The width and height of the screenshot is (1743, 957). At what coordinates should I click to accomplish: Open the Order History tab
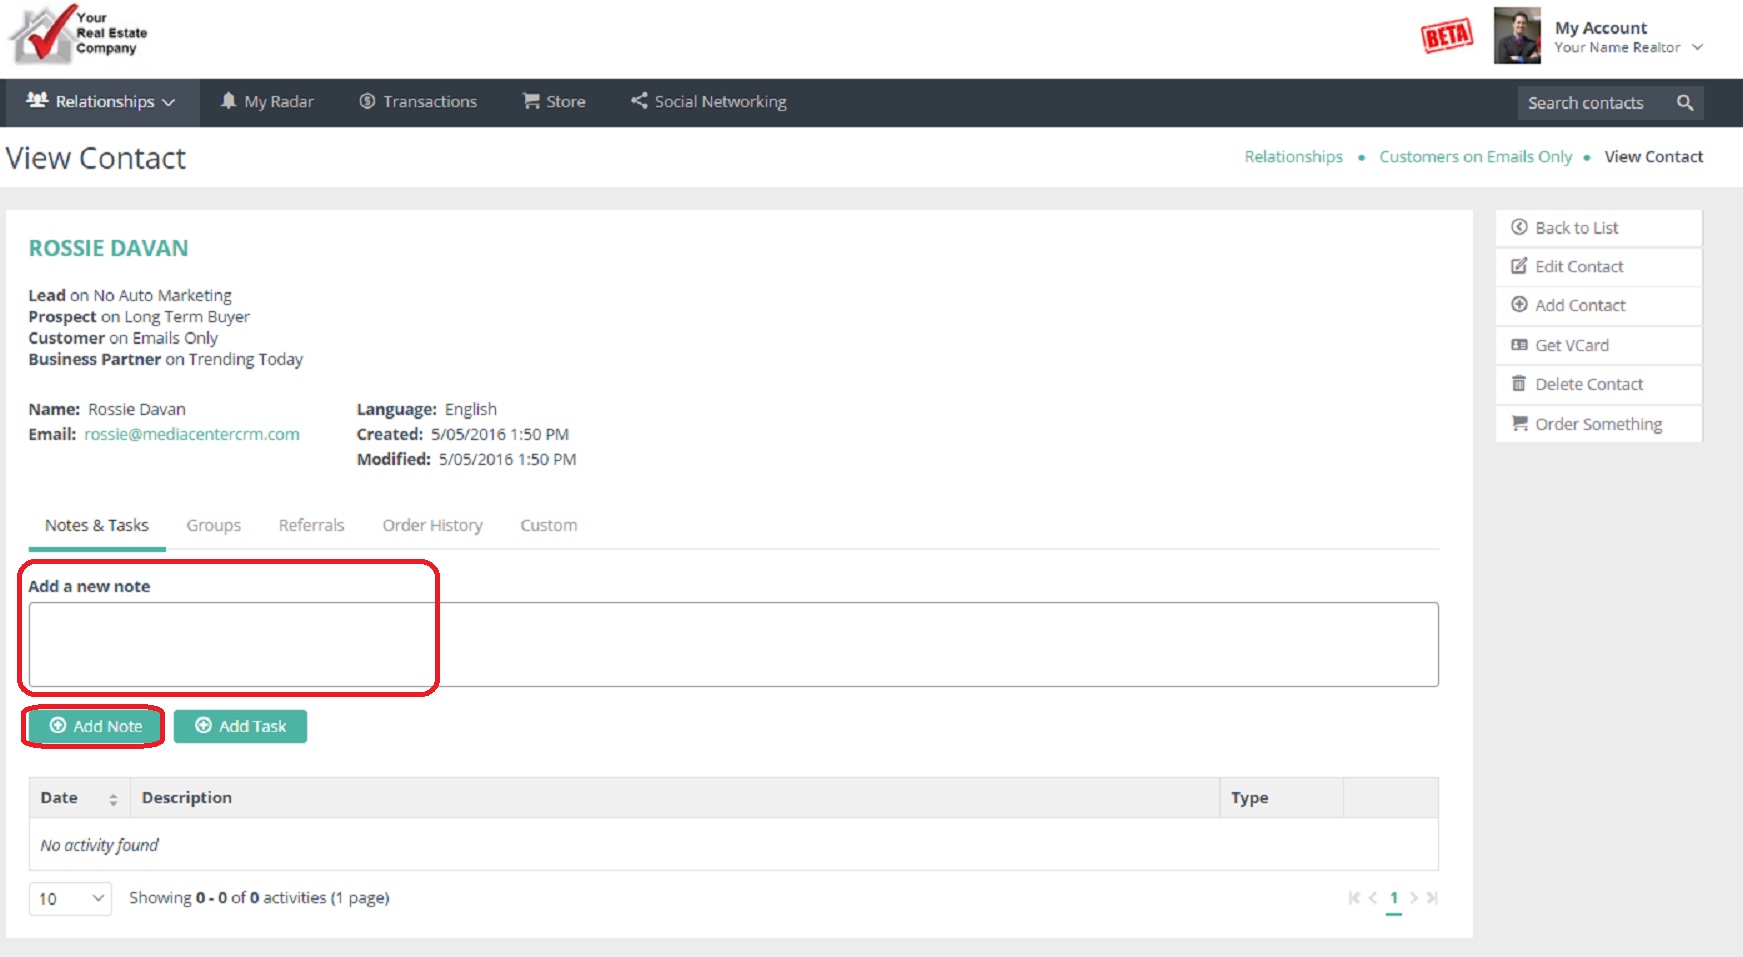coord(432,525)
